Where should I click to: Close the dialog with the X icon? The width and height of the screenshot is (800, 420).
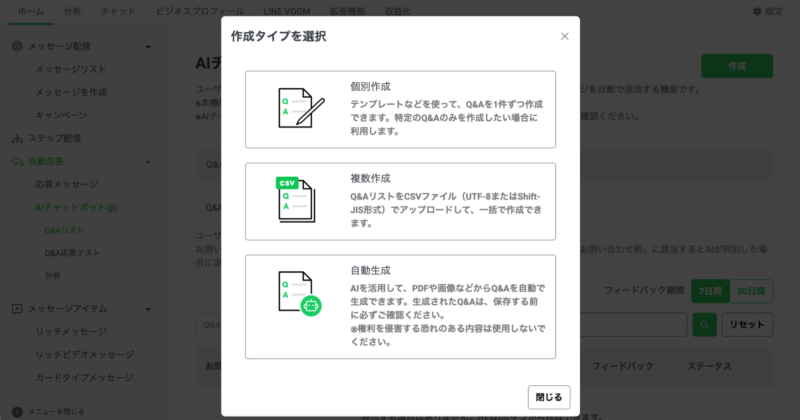pos(564,36)
